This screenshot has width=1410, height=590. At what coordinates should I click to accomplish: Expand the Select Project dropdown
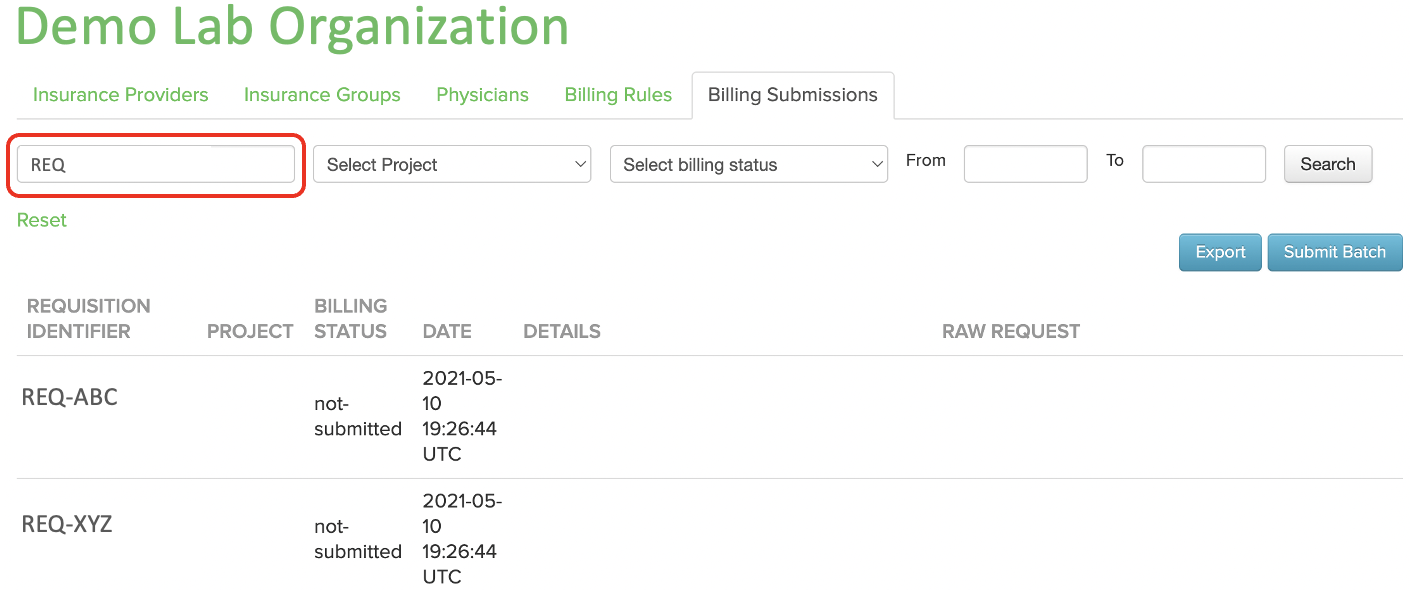452,164
